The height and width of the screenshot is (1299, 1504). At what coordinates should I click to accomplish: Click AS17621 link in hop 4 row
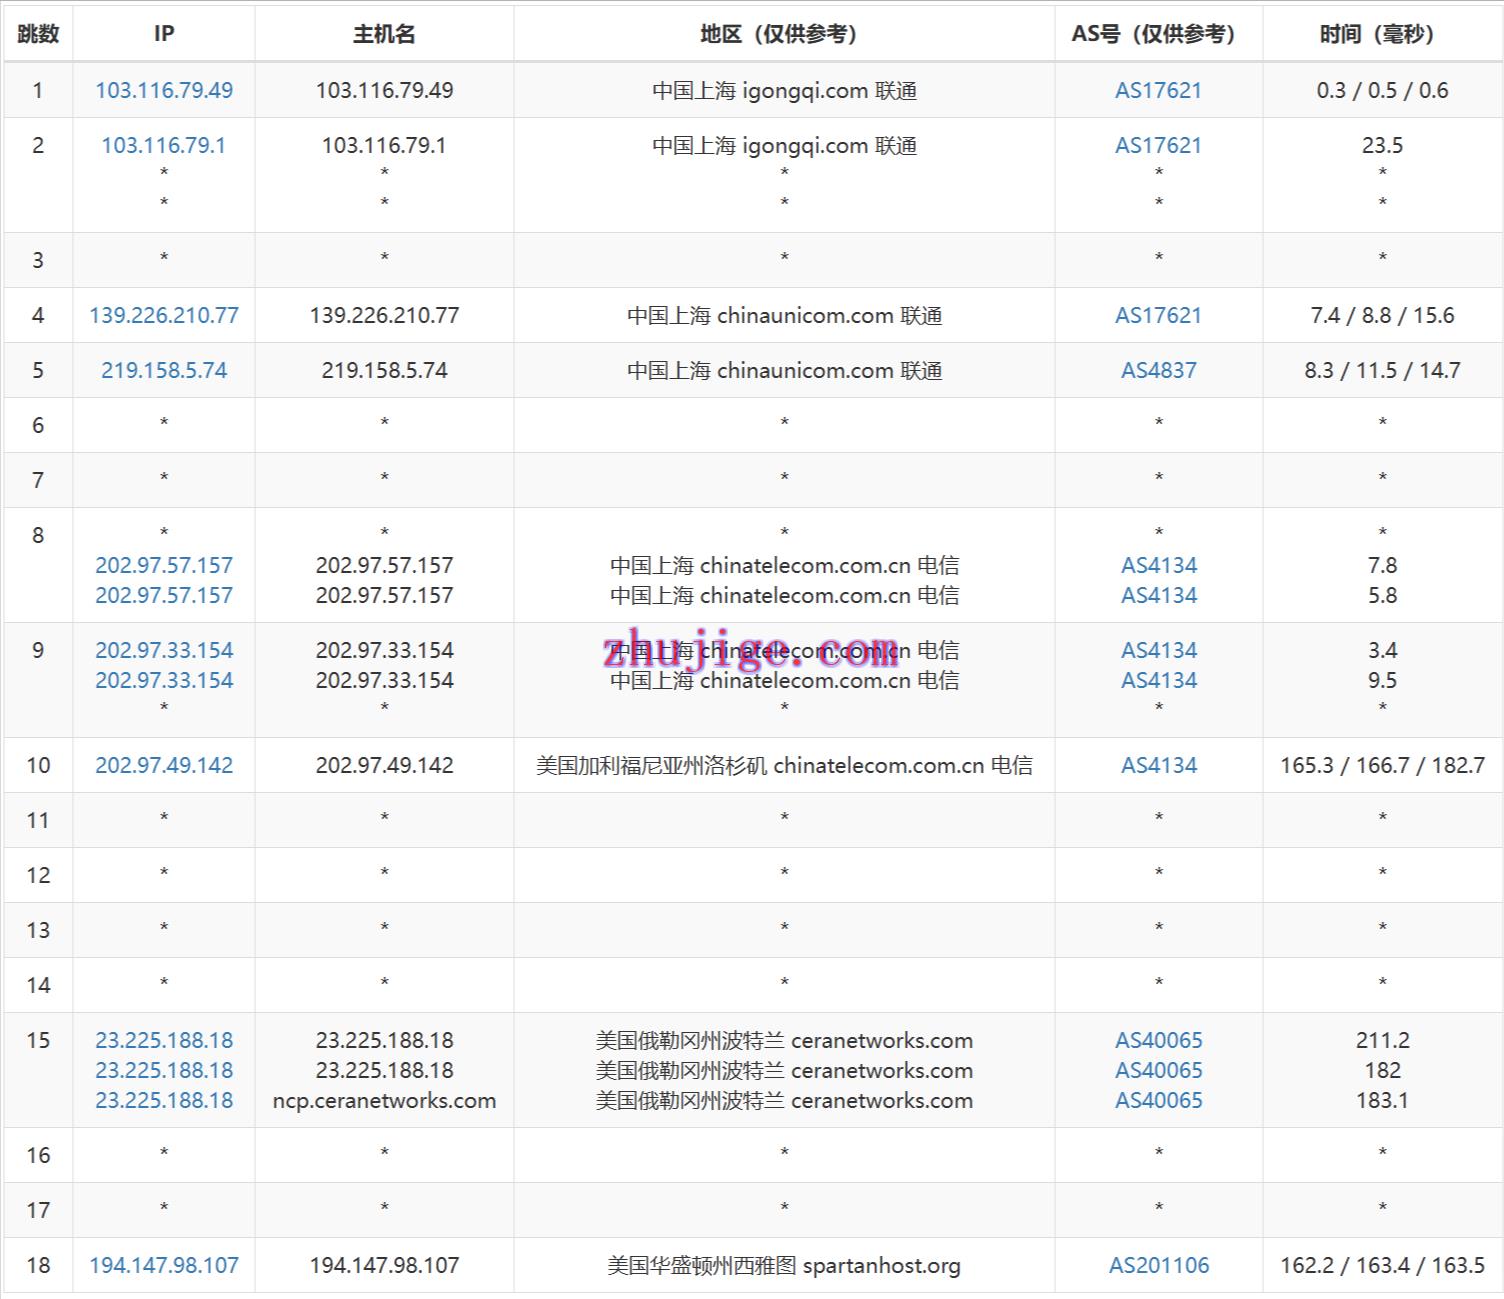(x=1158, y=315)
